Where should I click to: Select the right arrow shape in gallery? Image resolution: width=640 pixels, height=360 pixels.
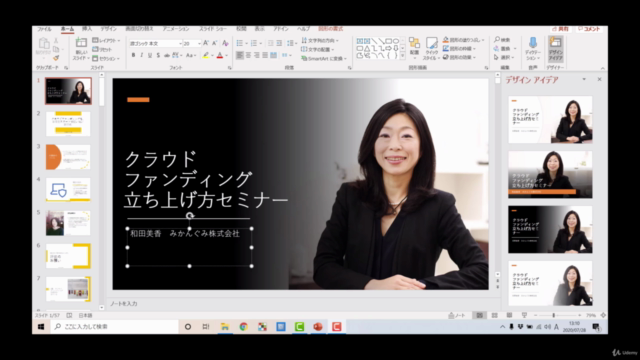[x=389, y=48]
